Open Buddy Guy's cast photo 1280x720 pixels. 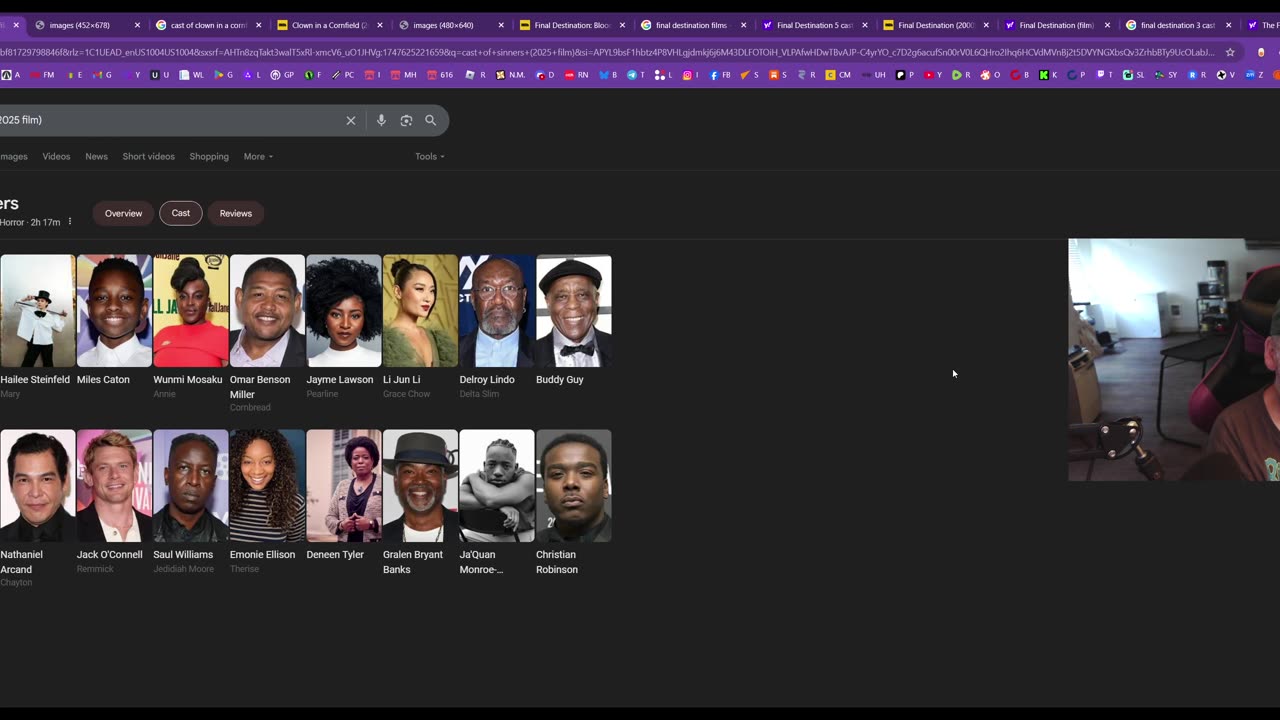click(574, 311)
